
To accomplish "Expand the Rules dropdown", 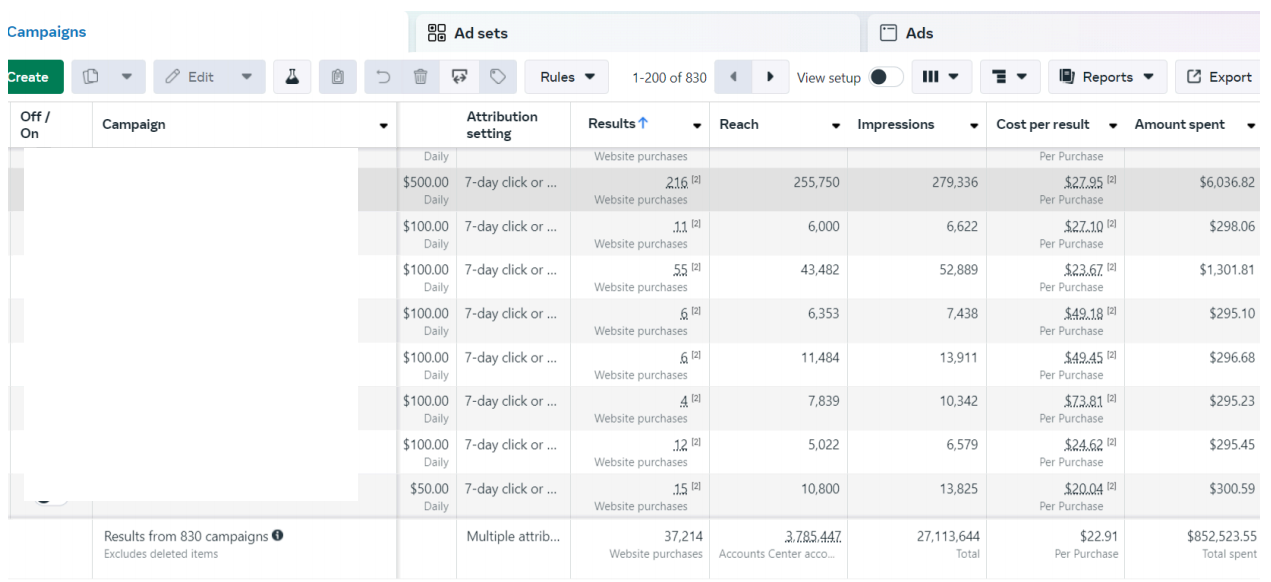I will click(x=567, y=77).
